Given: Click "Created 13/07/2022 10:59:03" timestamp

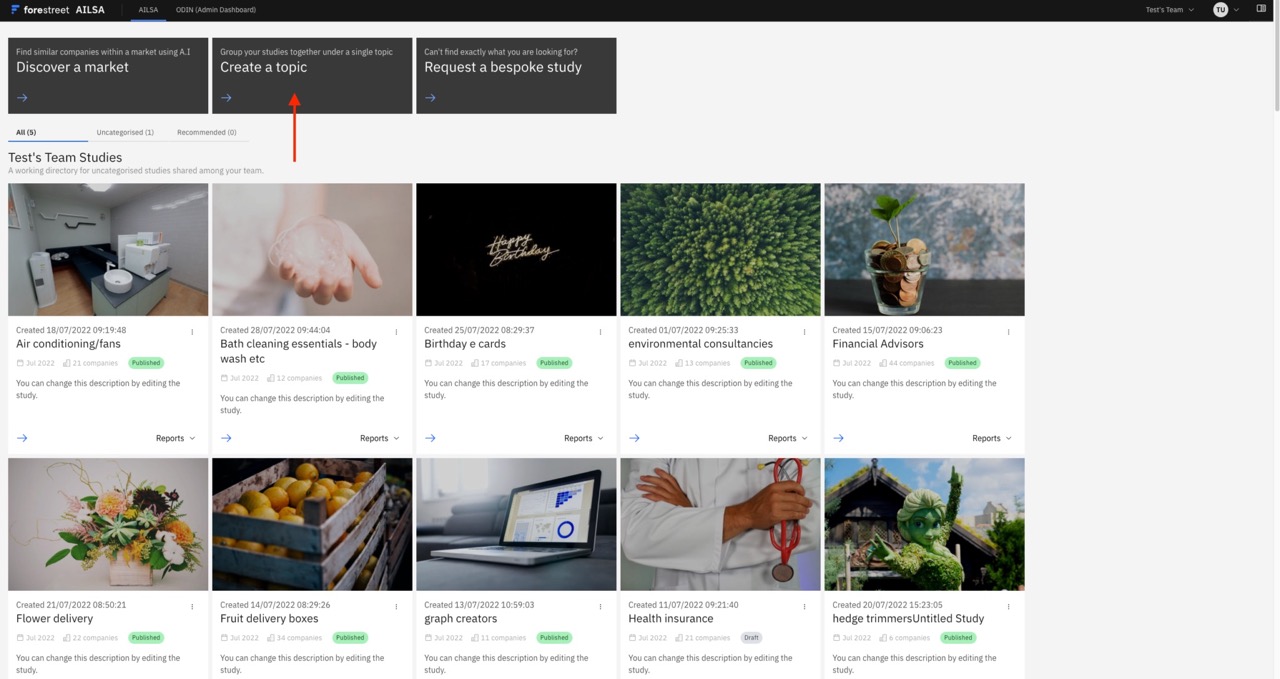Looking at the screenshot, I should pos(479,605).
